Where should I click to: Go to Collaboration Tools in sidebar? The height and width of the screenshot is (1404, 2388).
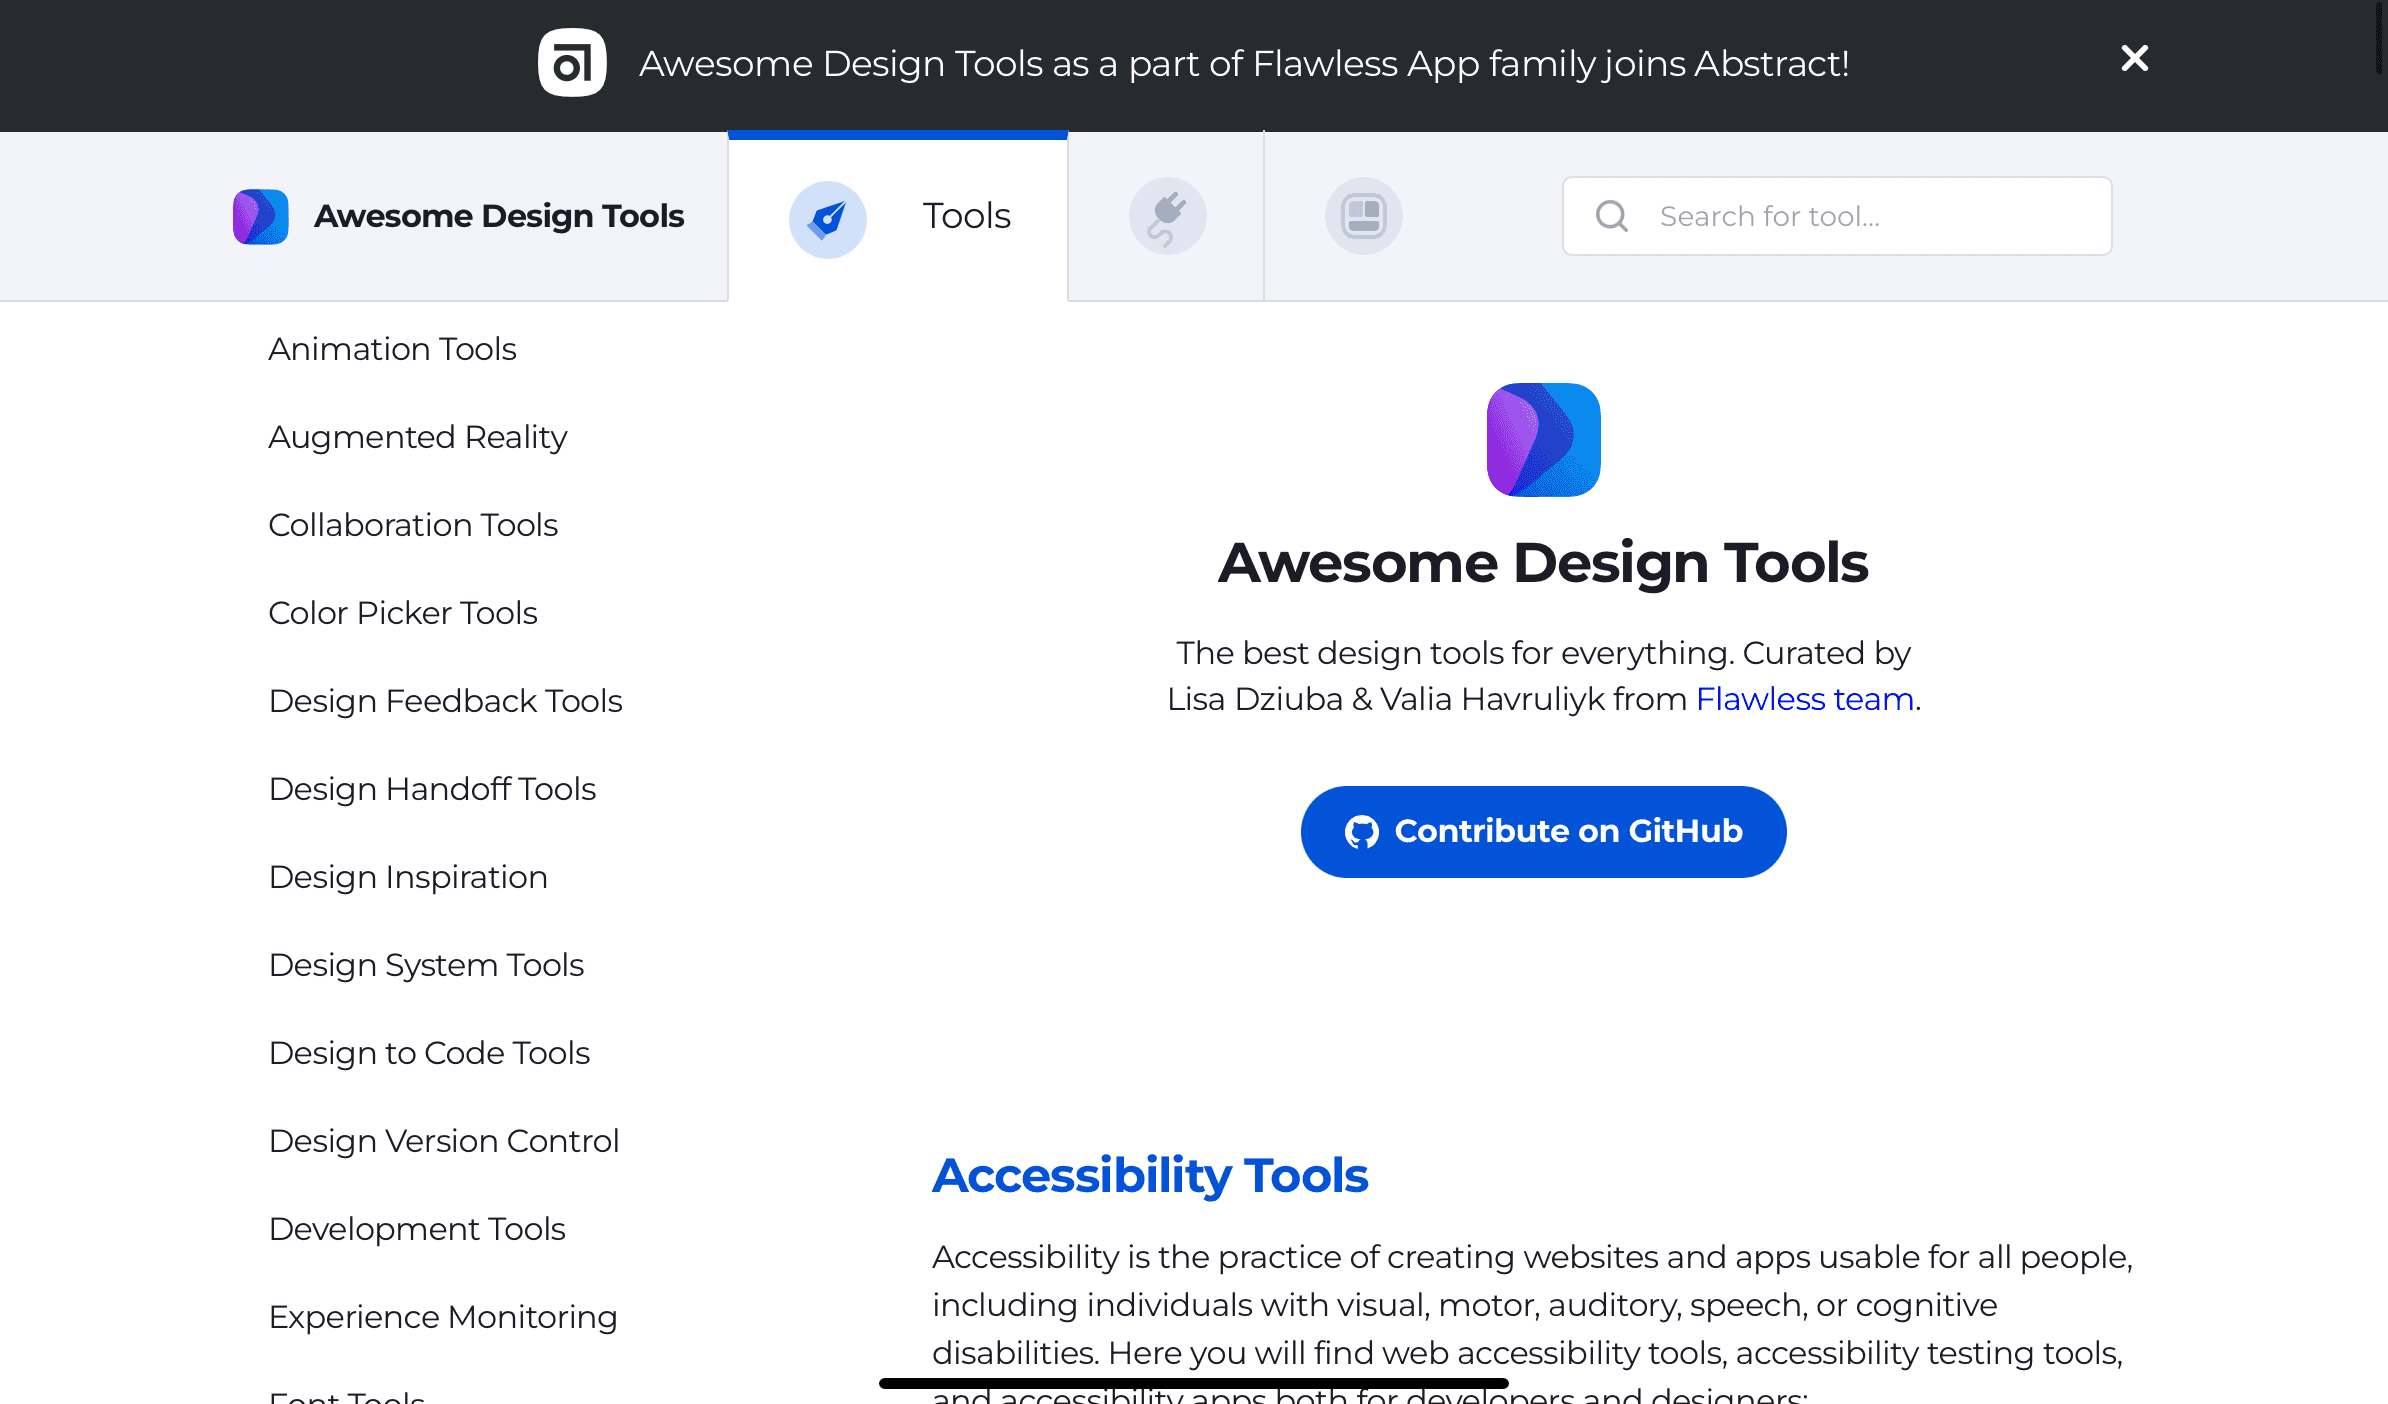click(x=413, y=525)
